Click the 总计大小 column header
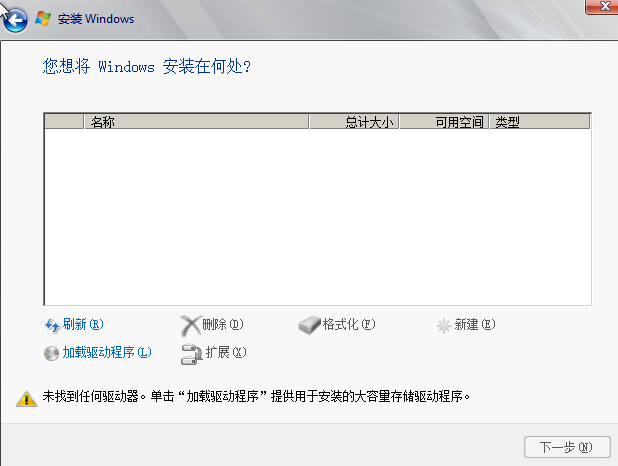618x466 pixels. pos(354,122)
